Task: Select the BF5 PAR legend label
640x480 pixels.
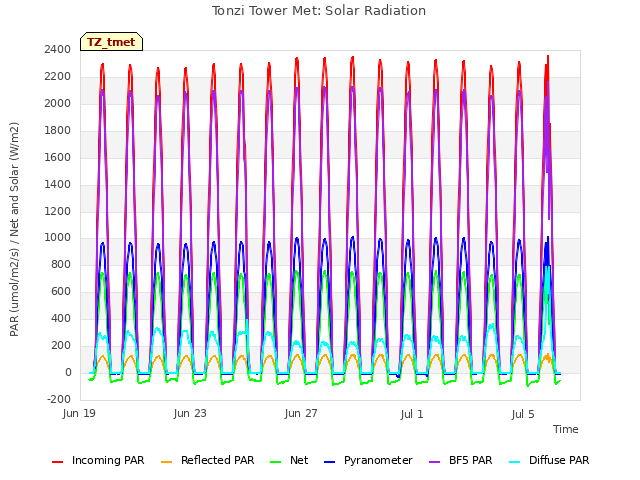Action: pos(471,460)
